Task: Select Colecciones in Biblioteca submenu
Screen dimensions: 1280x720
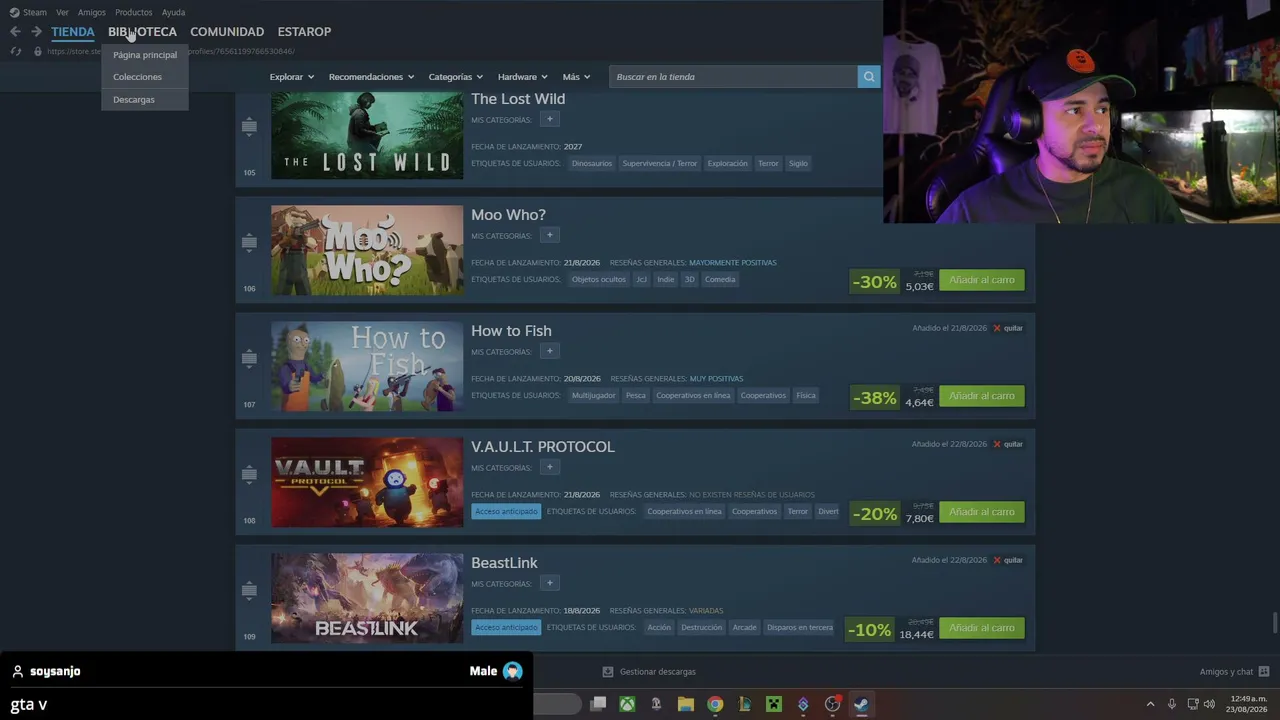Action: 145,77
